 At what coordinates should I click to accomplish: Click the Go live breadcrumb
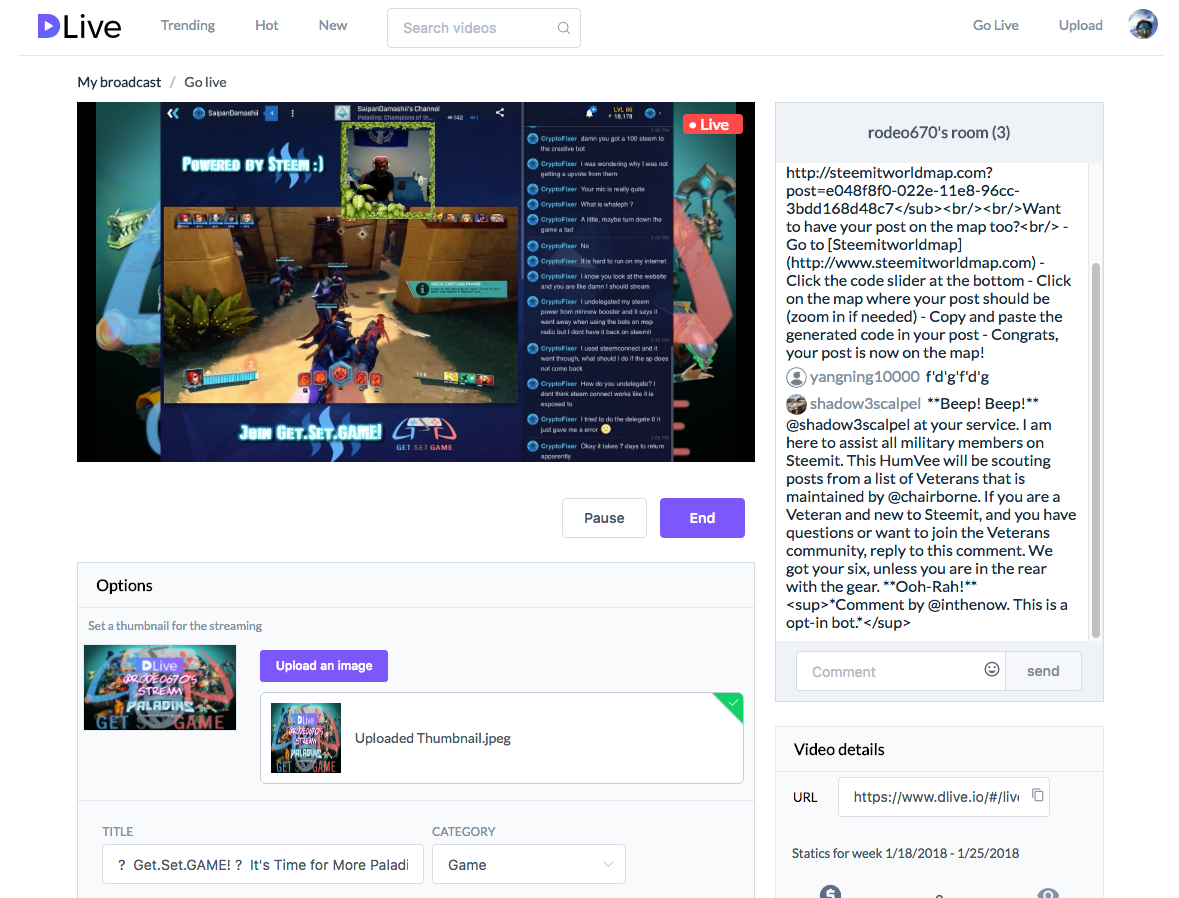point(205,82)
